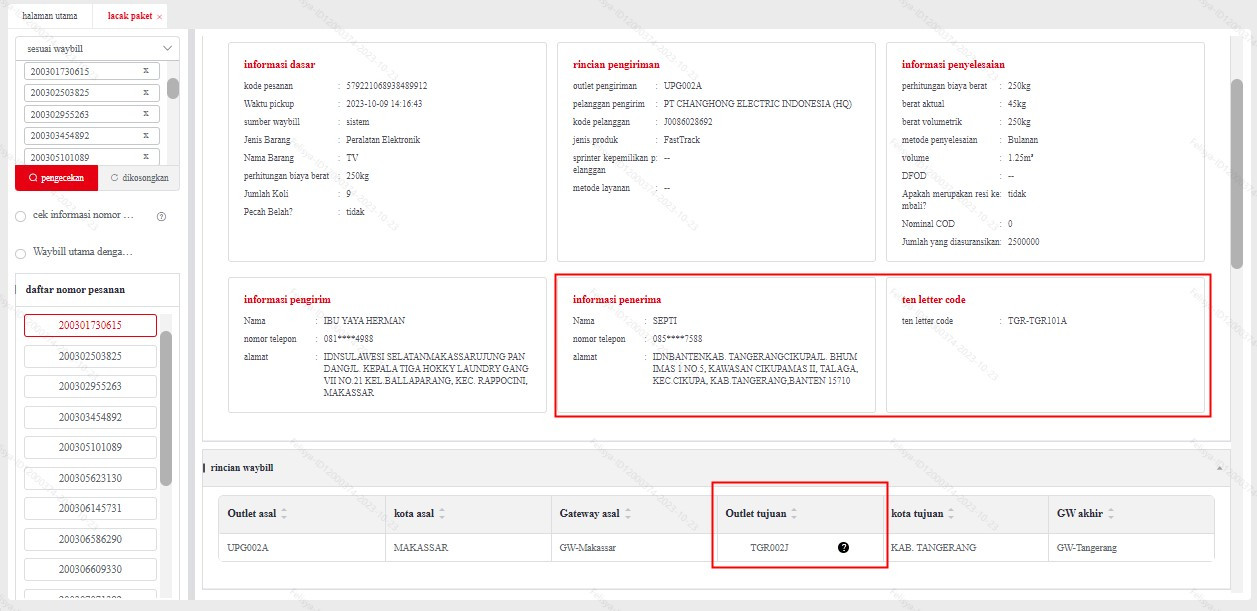Select order 200301730615 in daftar list
The height and width of the screenshot is (611, 1257).
91,325
